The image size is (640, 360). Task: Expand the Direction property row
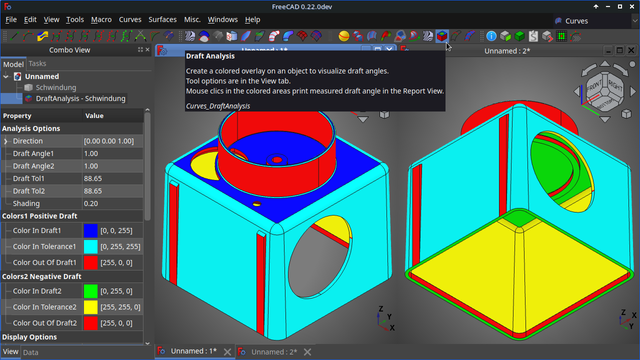tap(6, 141)
